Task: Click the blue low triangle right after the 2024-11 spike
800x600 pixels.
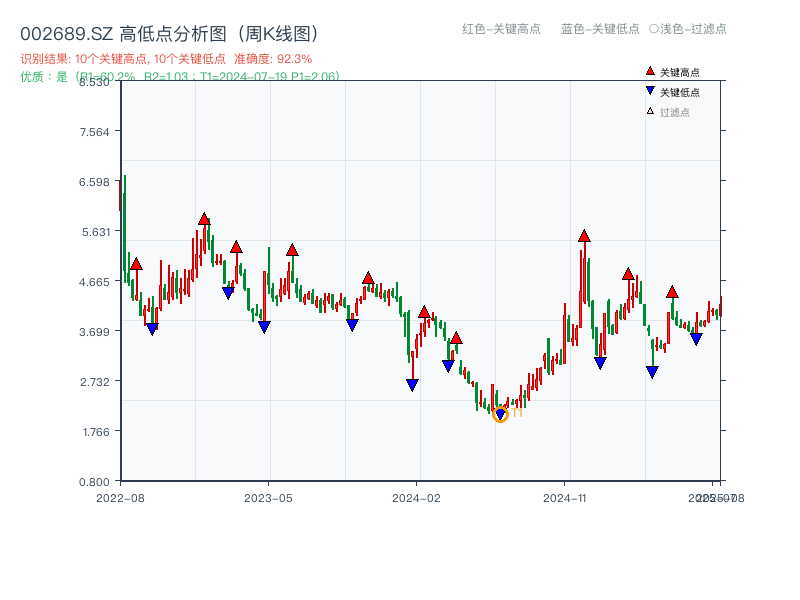Action: pos(601,363)
